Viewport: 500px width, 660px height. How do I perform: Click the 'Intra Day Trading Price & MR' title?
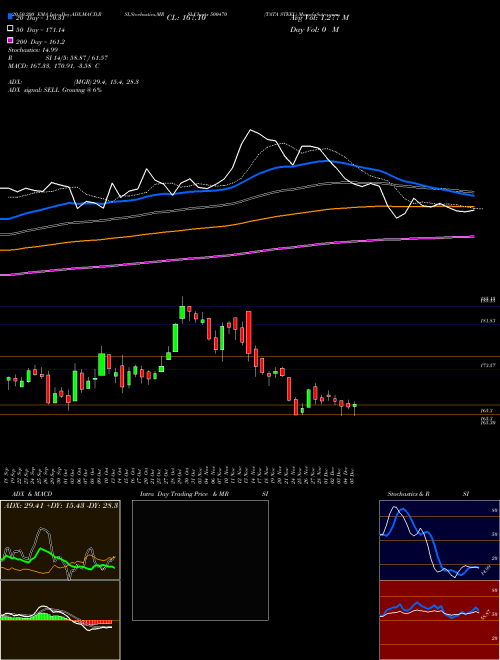[184, 494]
